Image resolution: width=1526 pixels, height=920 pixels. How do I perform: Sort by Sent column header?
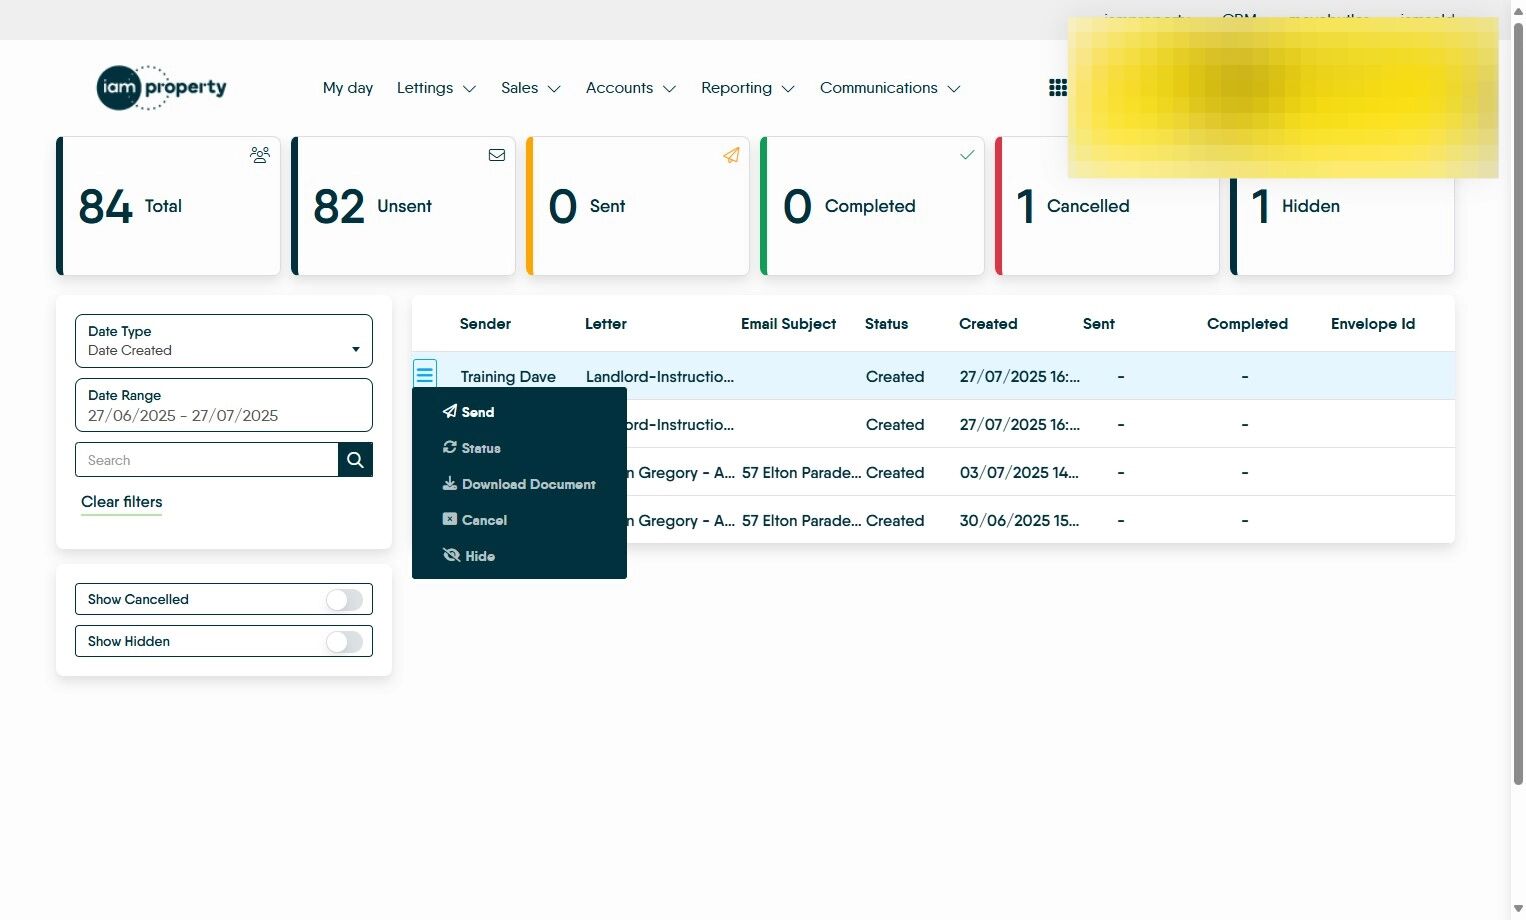pos(1098,324)
